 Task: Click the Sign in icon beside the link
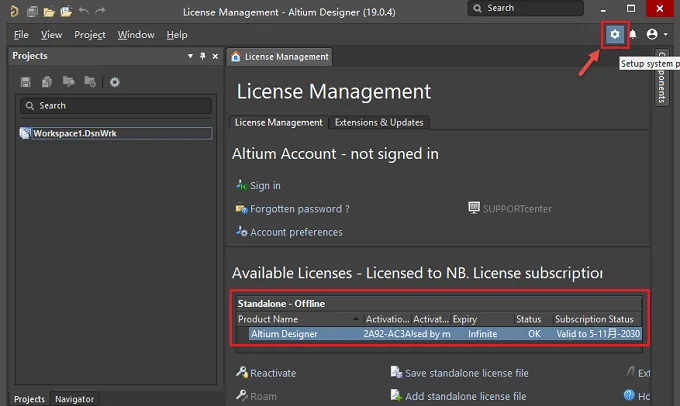coord(241,185)
